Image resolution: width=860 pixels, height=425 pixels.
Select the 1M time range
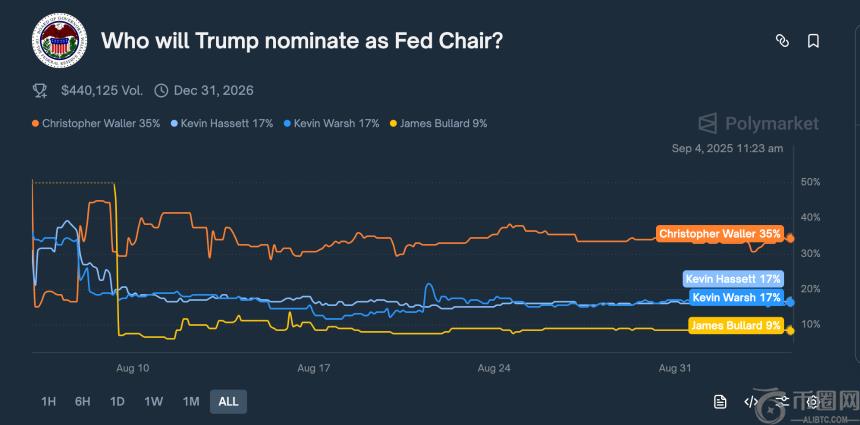coord(190,402)
